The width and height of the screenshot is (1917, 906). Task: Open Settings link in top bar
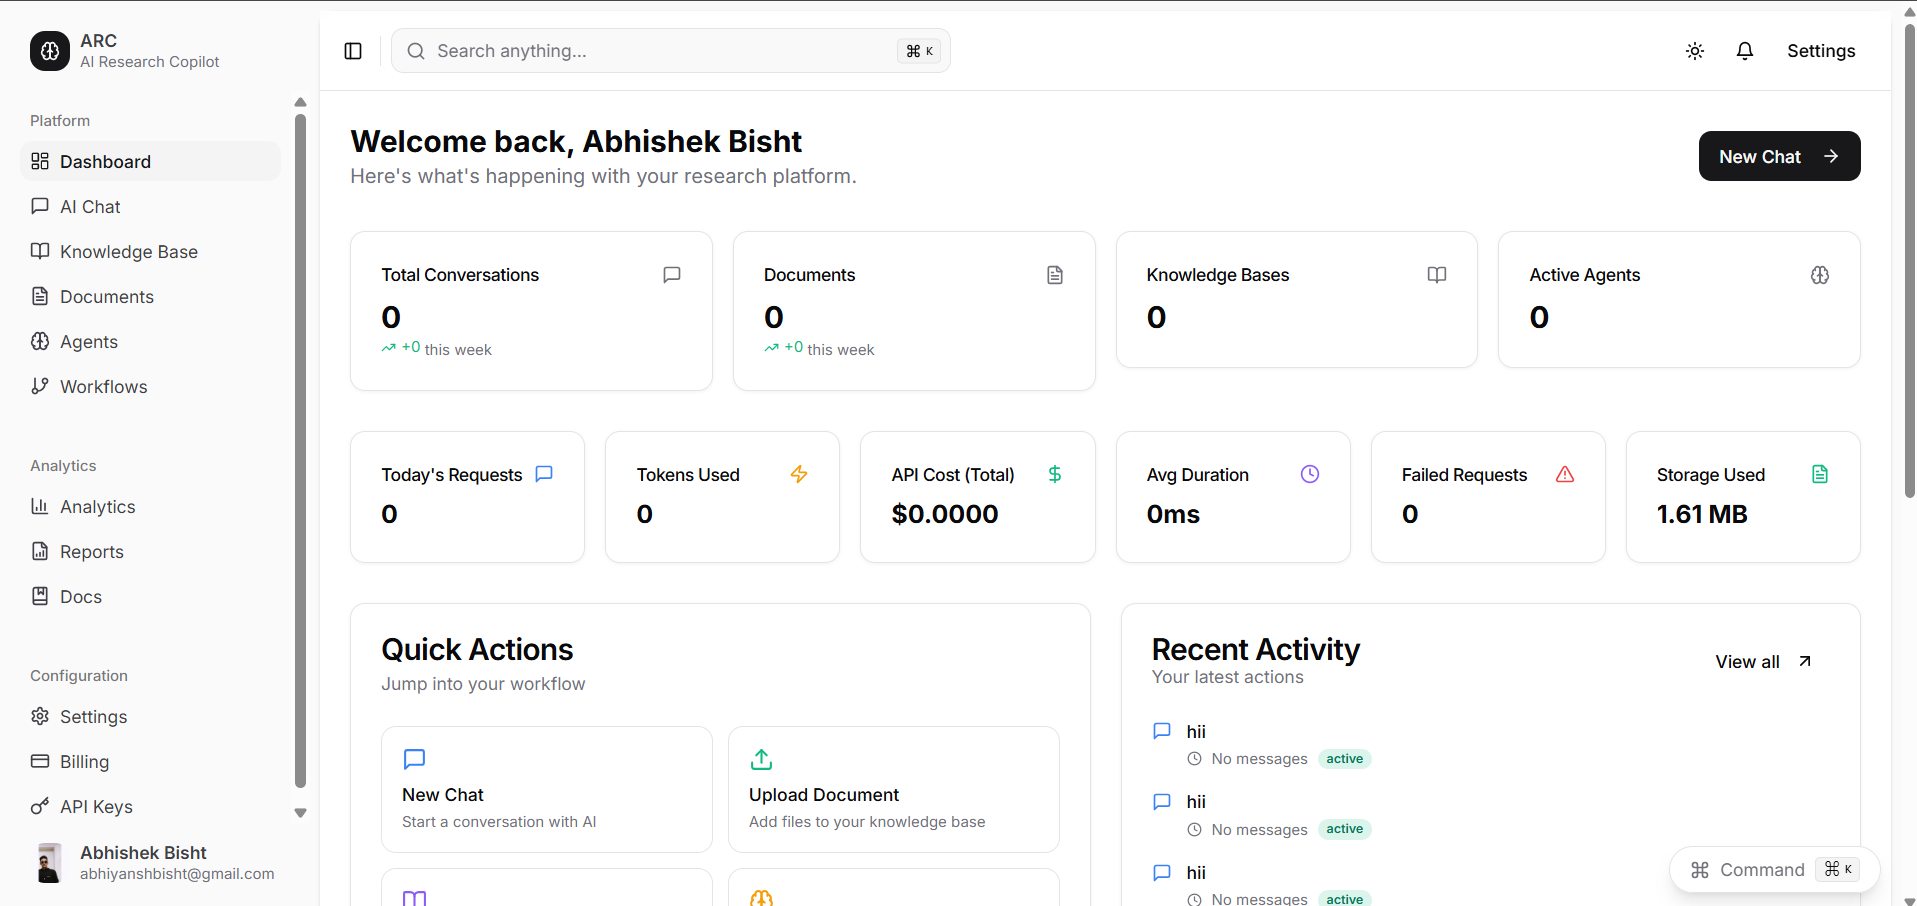(1821, 51)
